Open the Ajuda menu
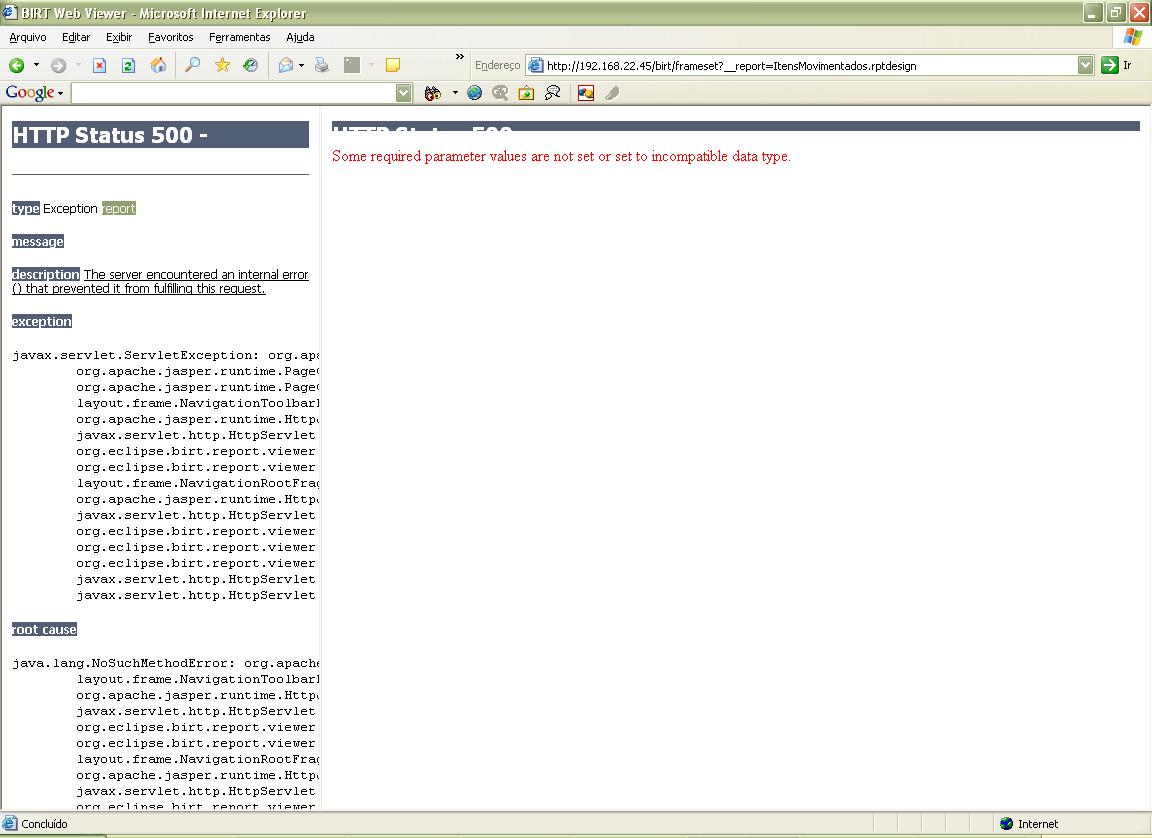 click(300, 37)
